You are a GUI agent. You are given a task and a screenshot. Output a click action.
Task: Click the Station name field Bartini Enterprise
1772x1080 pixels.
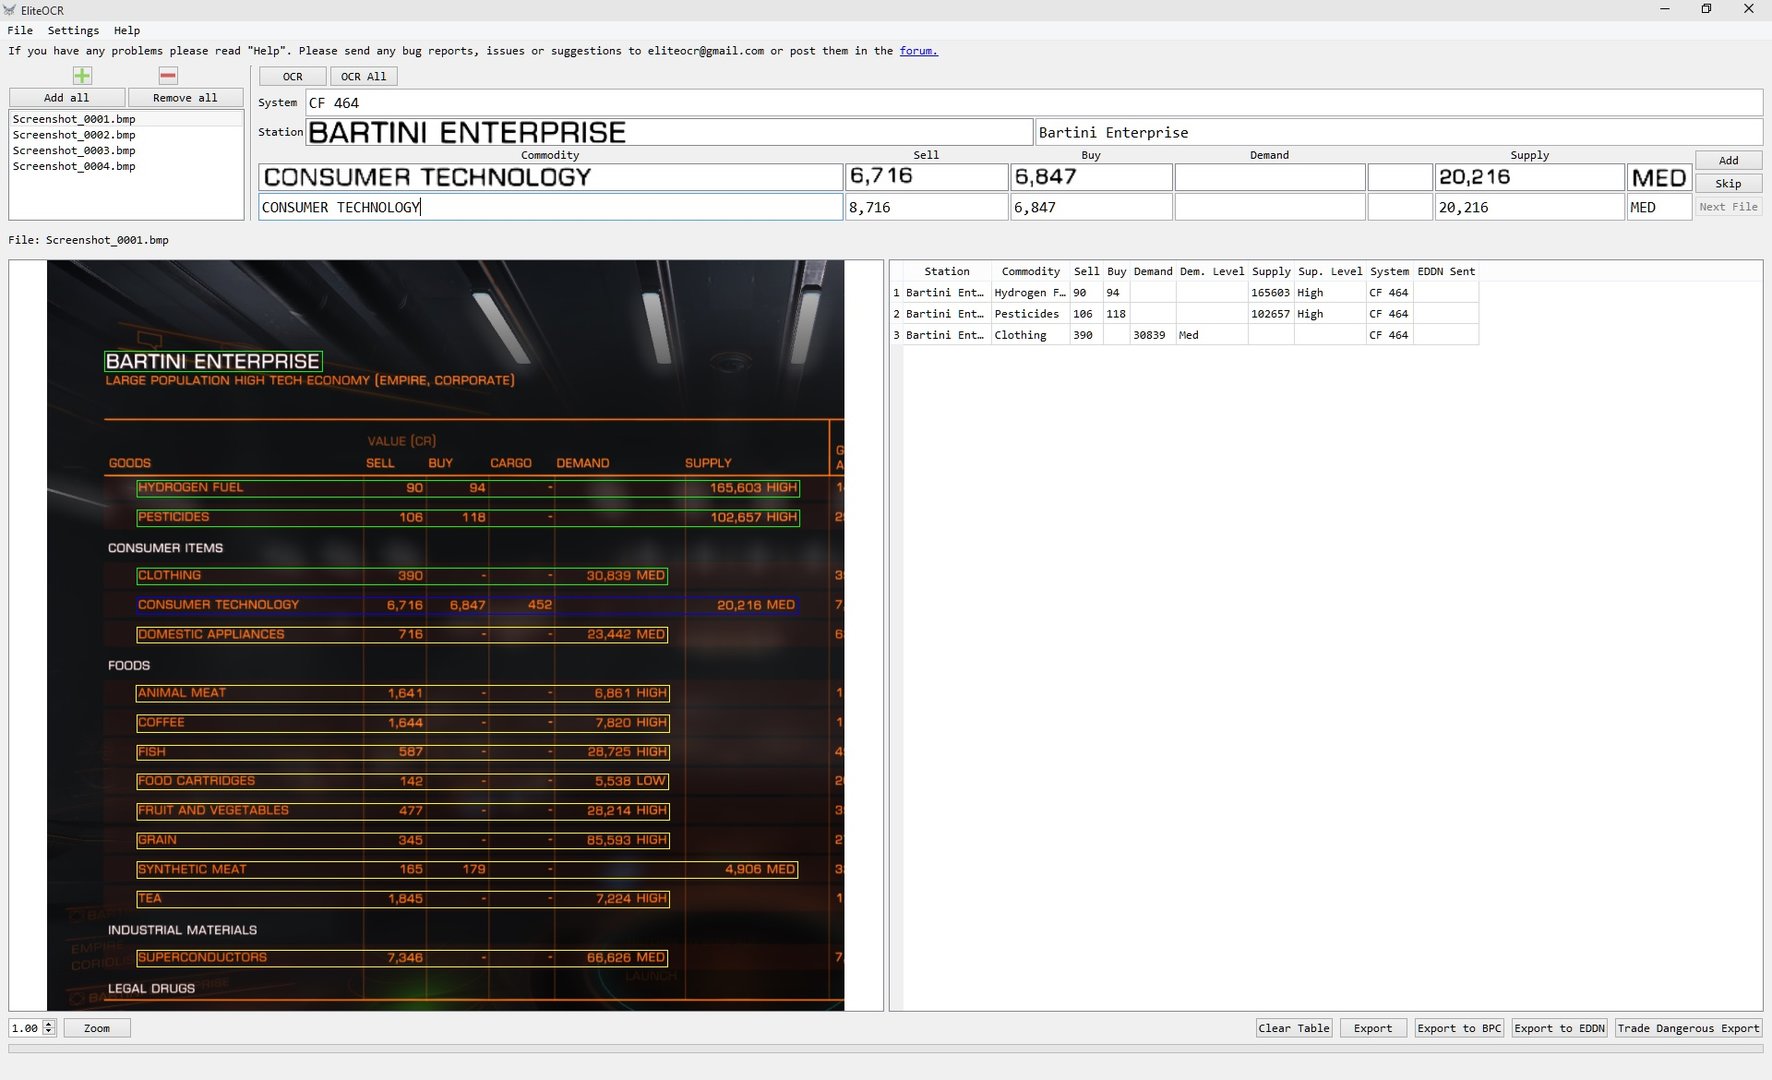pos(1398,132)
